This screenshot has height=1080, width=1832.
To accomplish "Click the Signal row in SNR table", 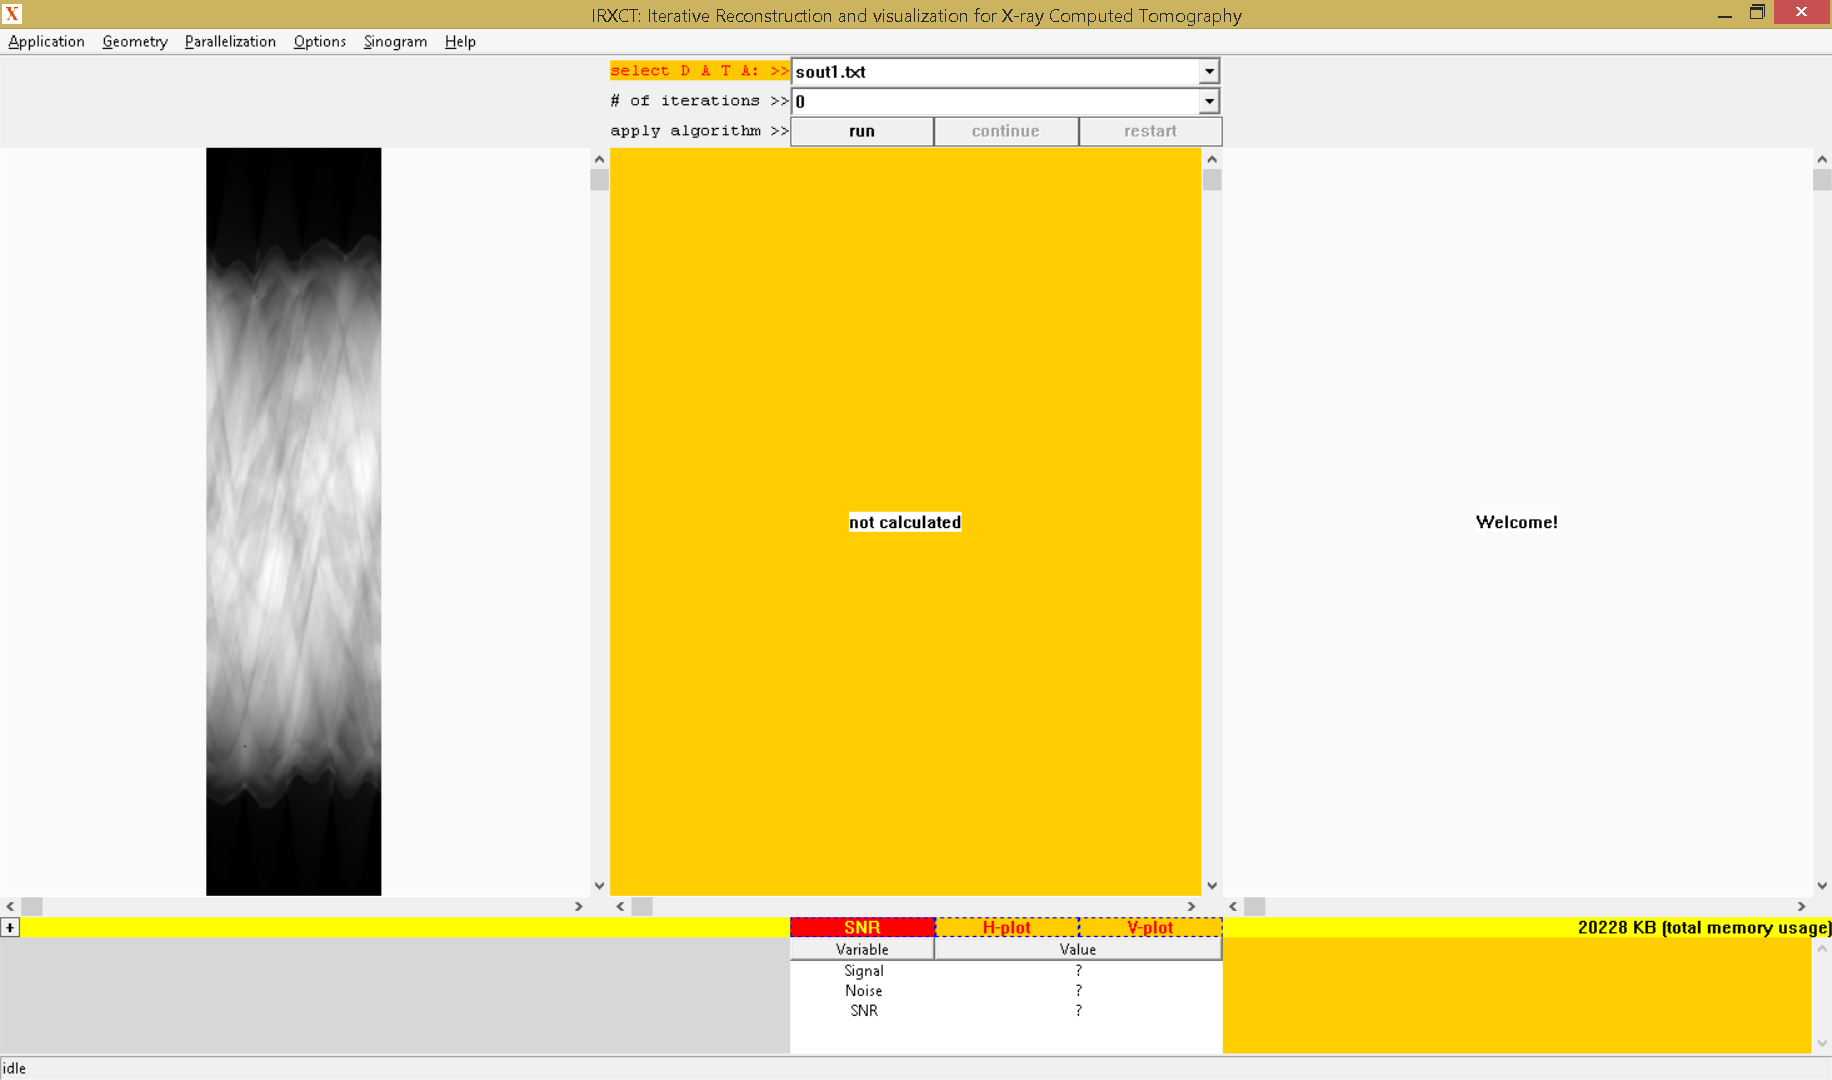I will tap(1006, 971).
